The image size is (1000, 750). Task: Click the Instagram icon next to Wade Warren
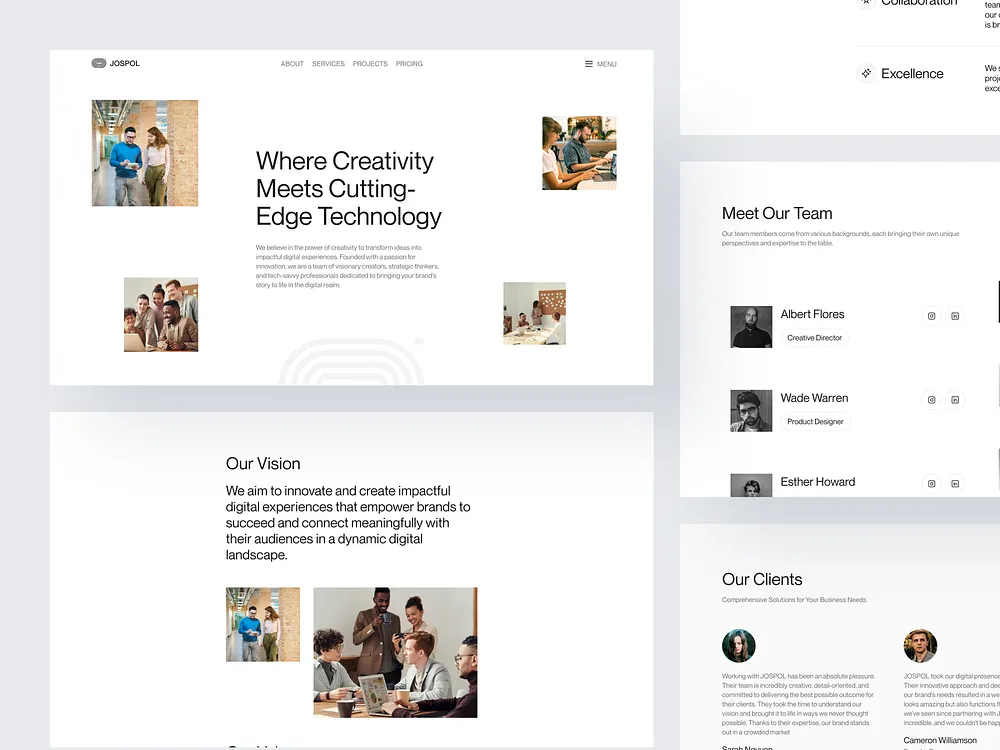[x=931, y=399]
